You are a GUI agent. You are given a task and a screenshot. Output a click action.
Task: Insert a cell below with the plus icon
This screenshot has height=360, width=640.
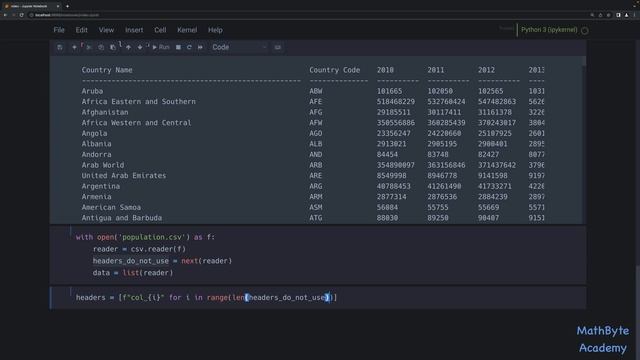pos(74,47)
